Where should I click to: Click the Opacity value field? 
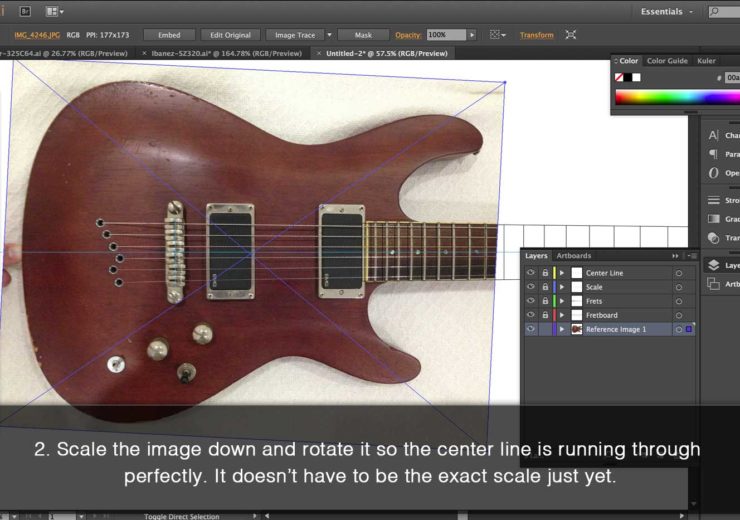(446, 35)
